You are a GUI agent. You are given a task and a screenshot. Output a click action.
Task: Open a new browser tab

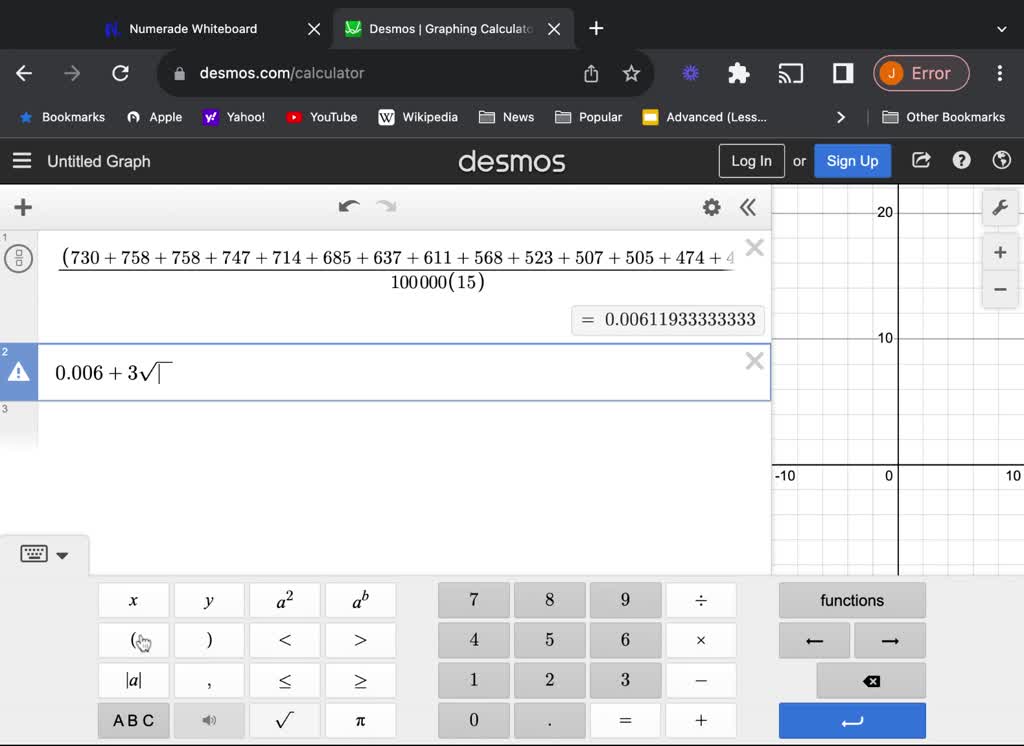(x=596, y=28)
